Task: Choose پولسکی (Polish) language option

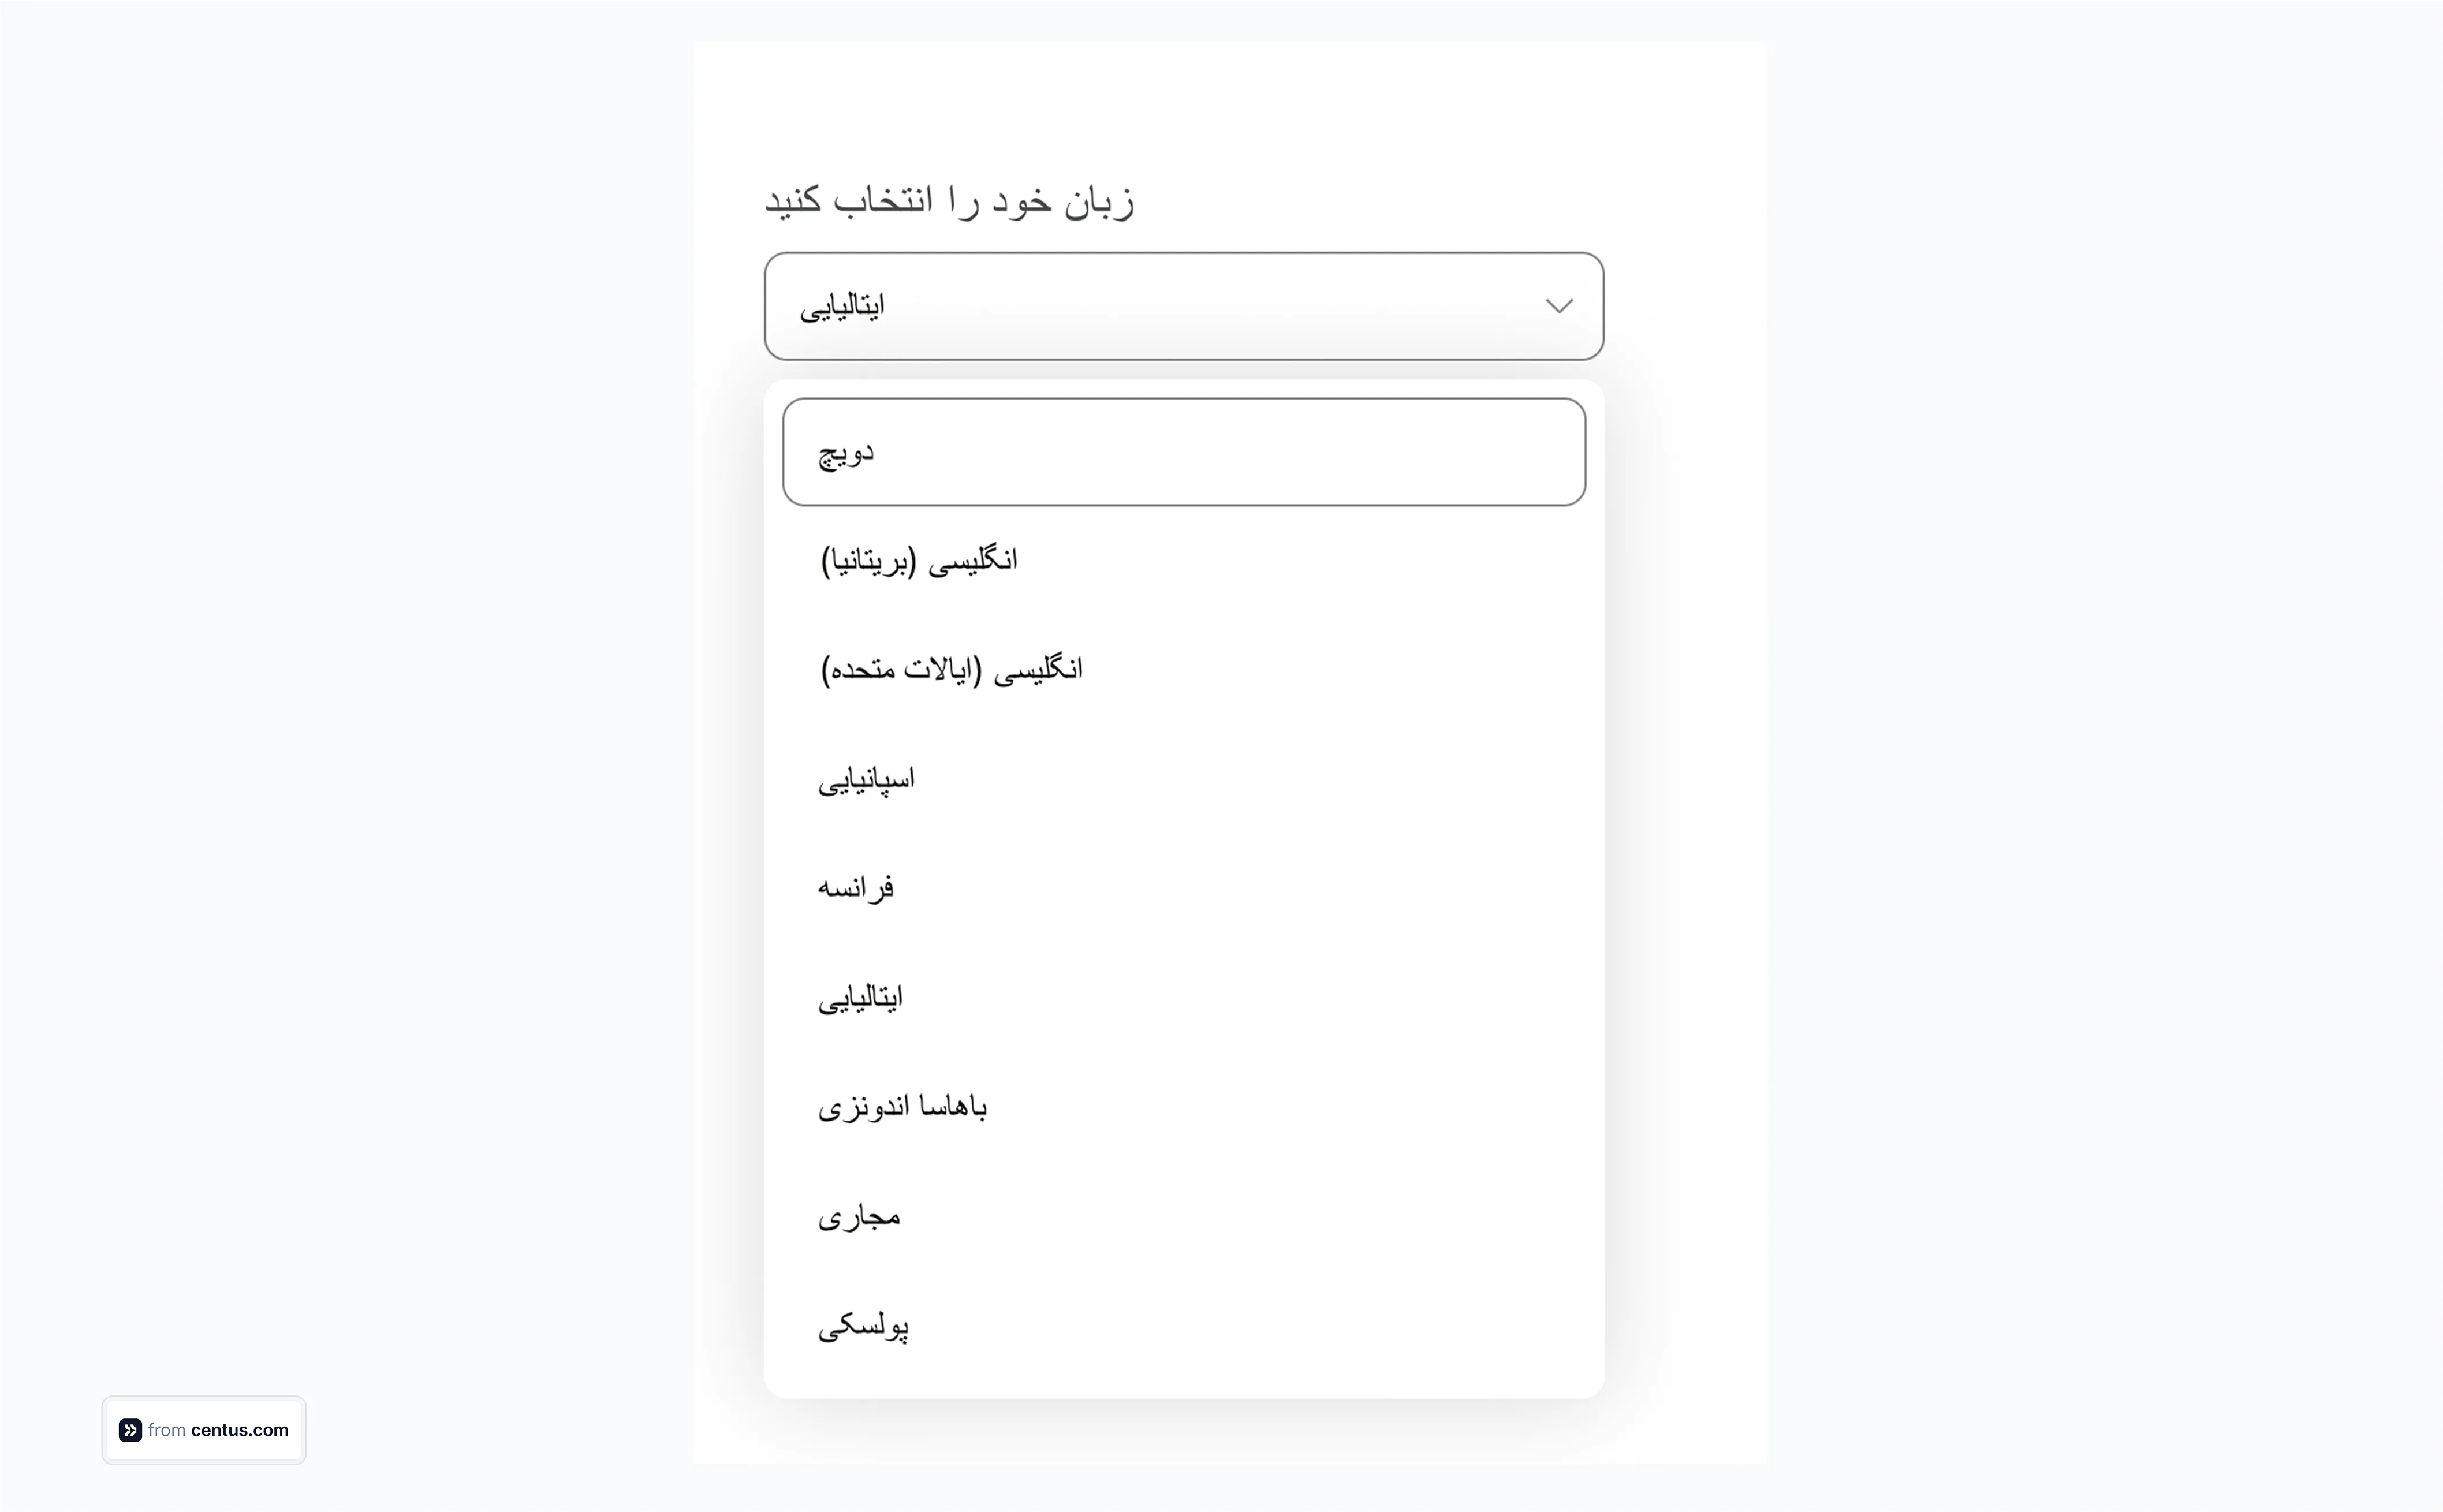Action: click(x=863, y=1326)
